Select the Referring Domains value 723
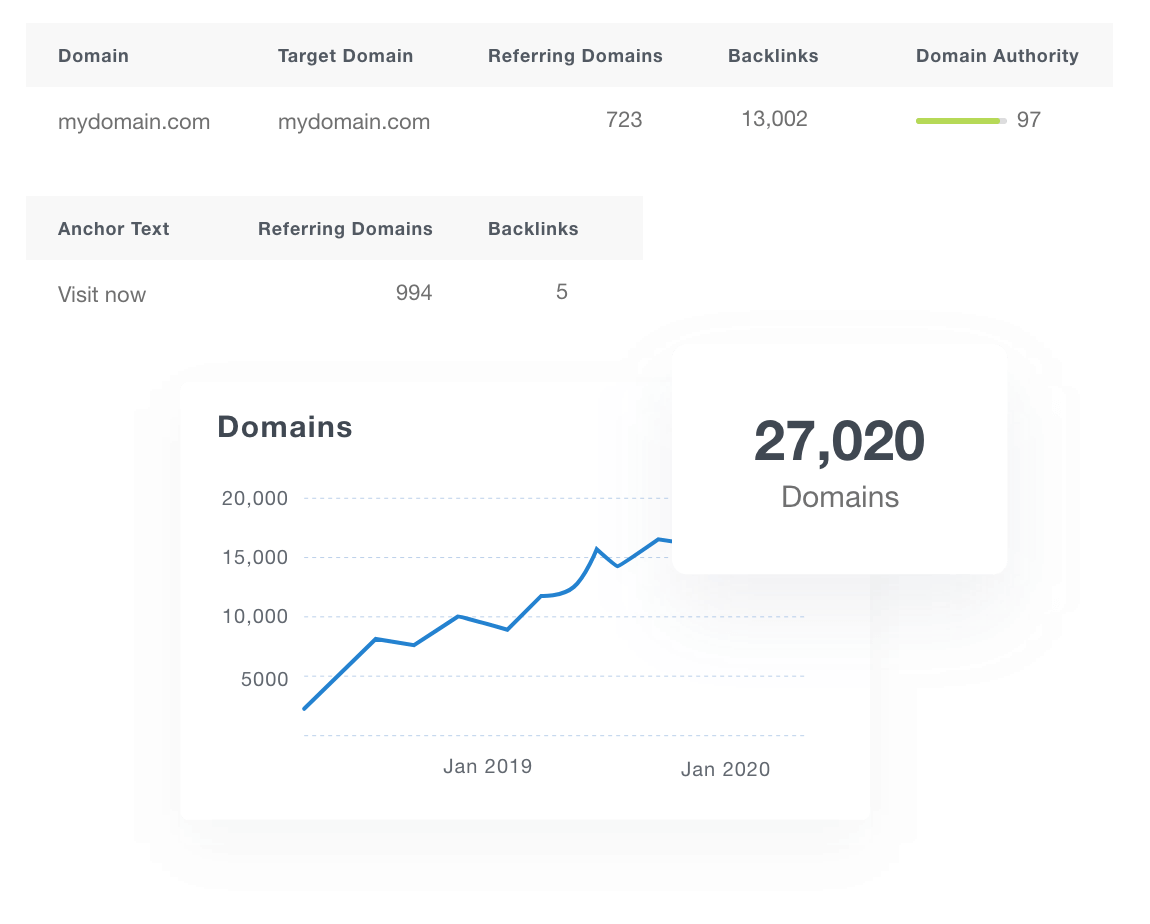The width and height of the screenshot is (1150, 924). pyautogui.click(x=626, y=118)
